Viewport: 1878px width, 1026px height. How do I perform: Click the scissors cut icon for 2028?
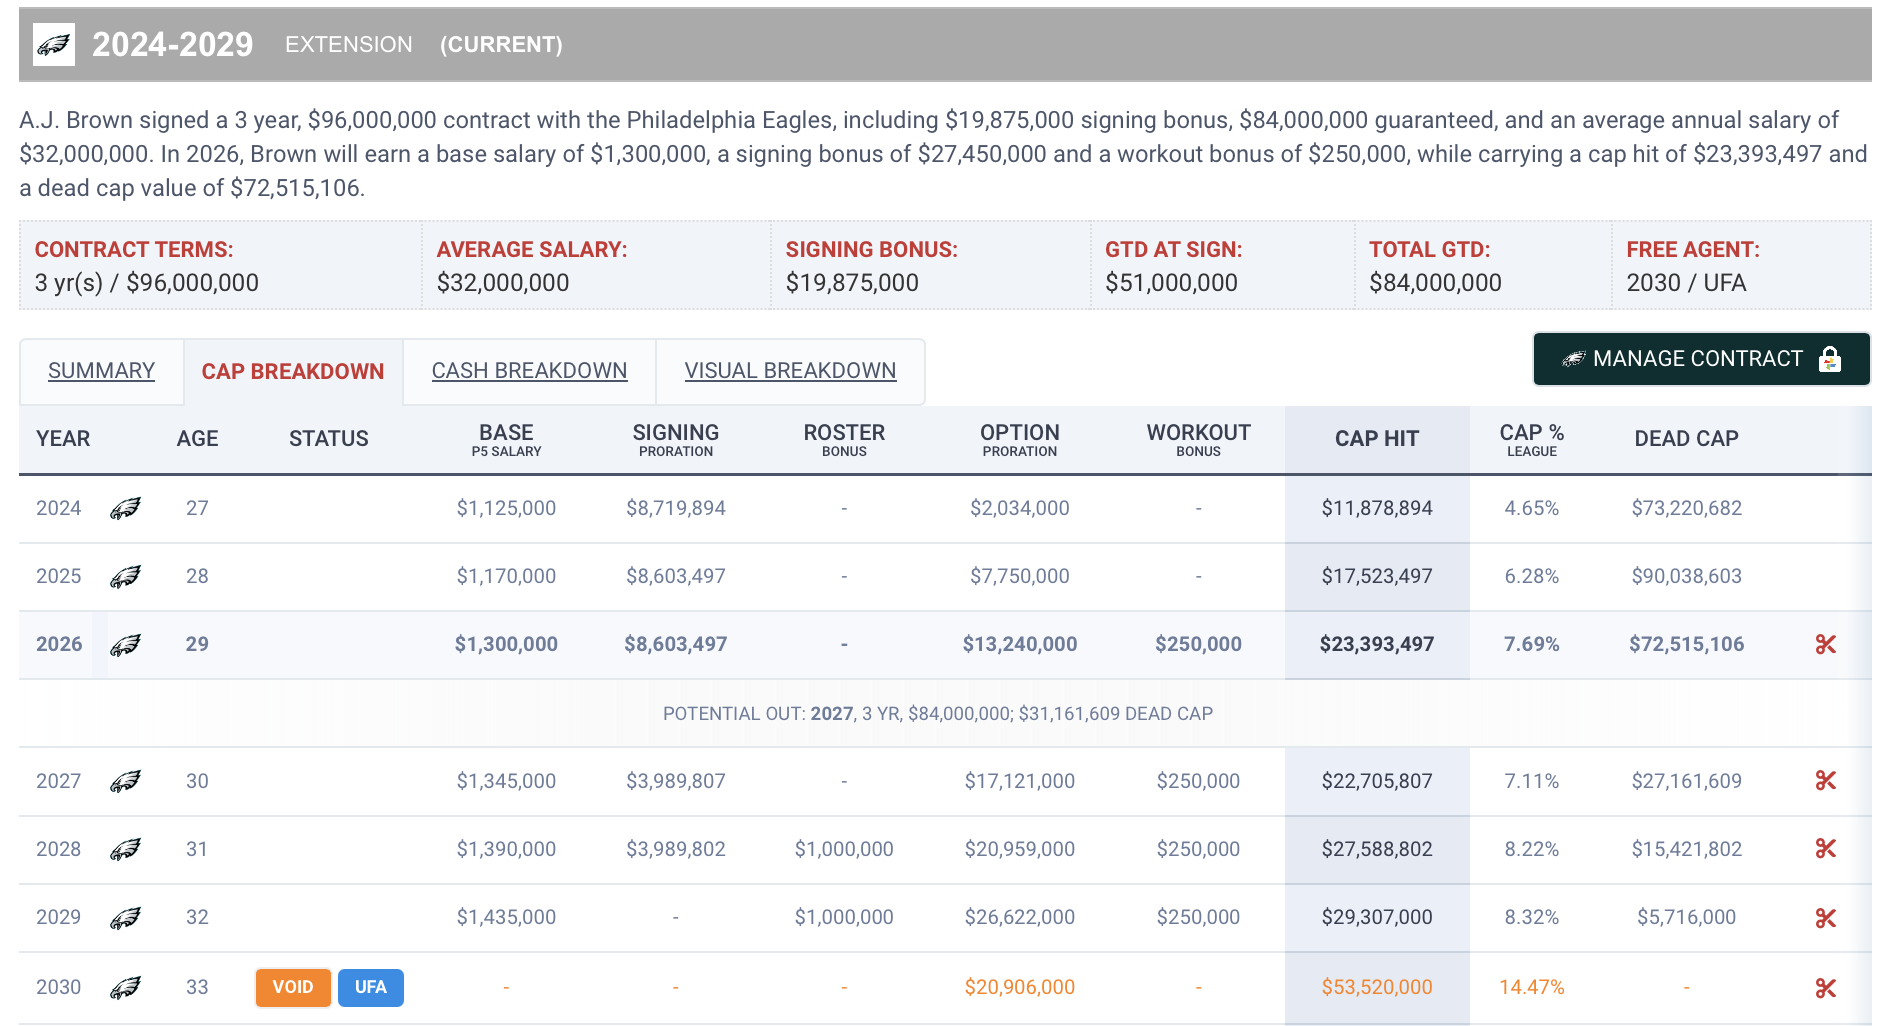tap(1825, 849)
